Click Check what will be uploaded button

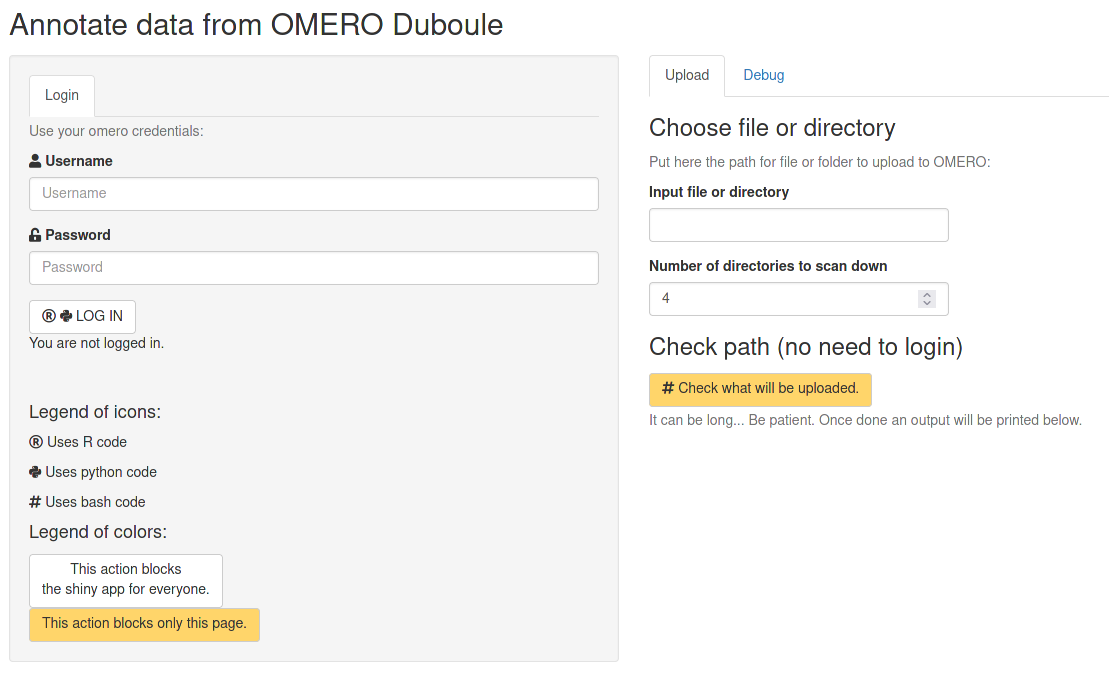[x=760, y=389]
